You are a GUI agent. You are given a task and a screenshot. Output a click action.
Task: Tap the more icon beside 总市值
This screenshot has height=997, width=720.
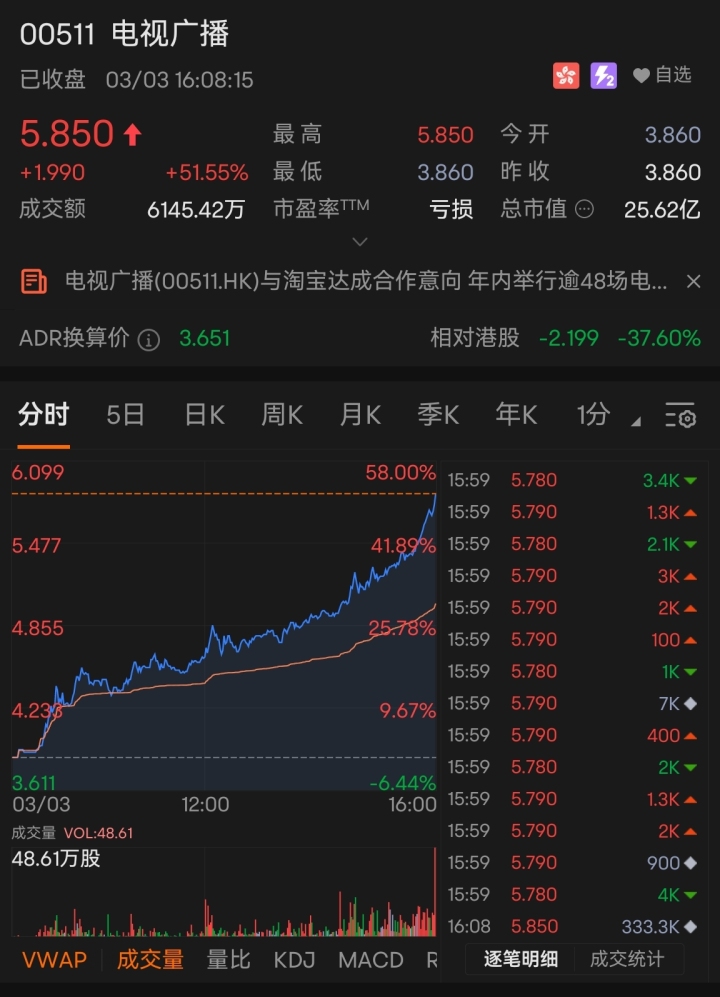[585, 209]
